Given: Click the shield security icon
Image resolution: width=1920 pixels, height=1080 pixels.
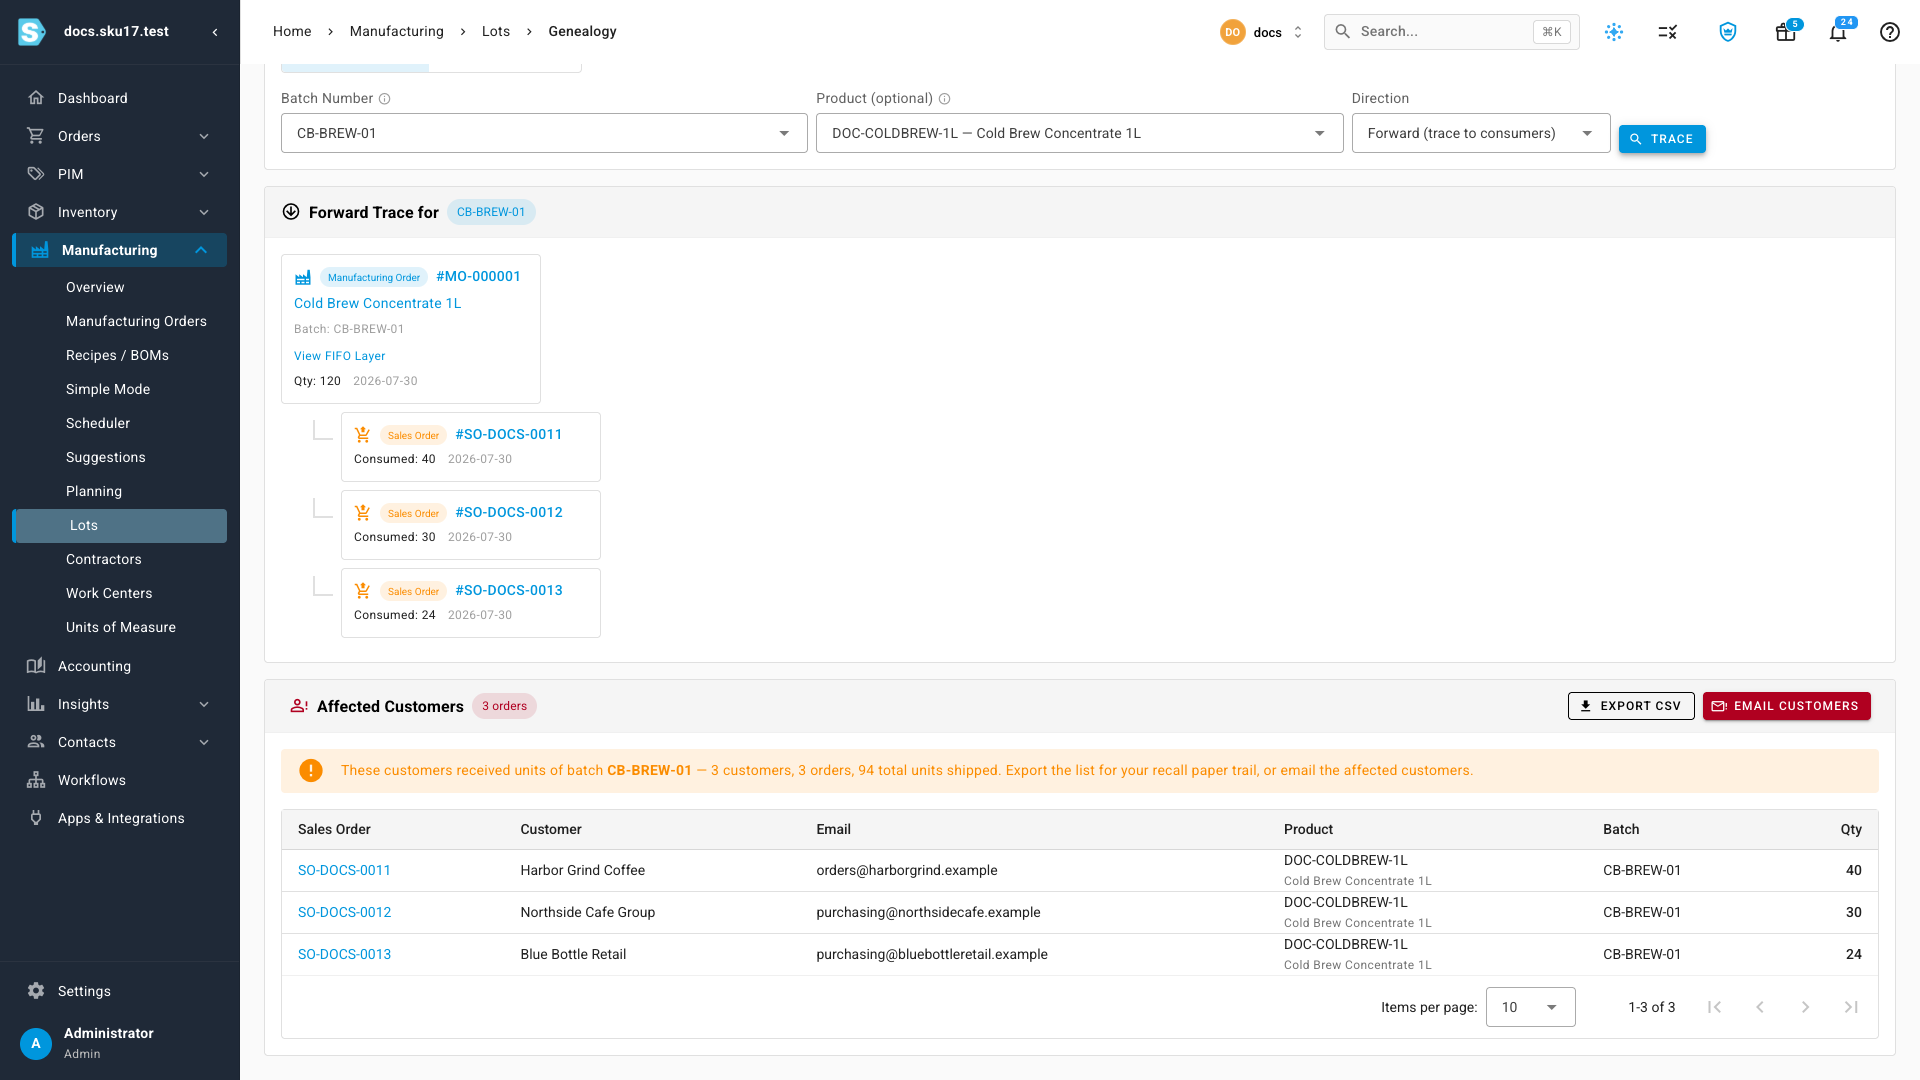Looking at the screenshot, I should tap(1728, 32).
